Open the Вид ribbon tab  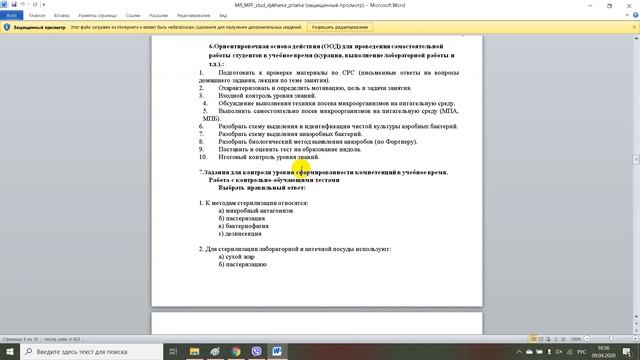coord(223,16)
